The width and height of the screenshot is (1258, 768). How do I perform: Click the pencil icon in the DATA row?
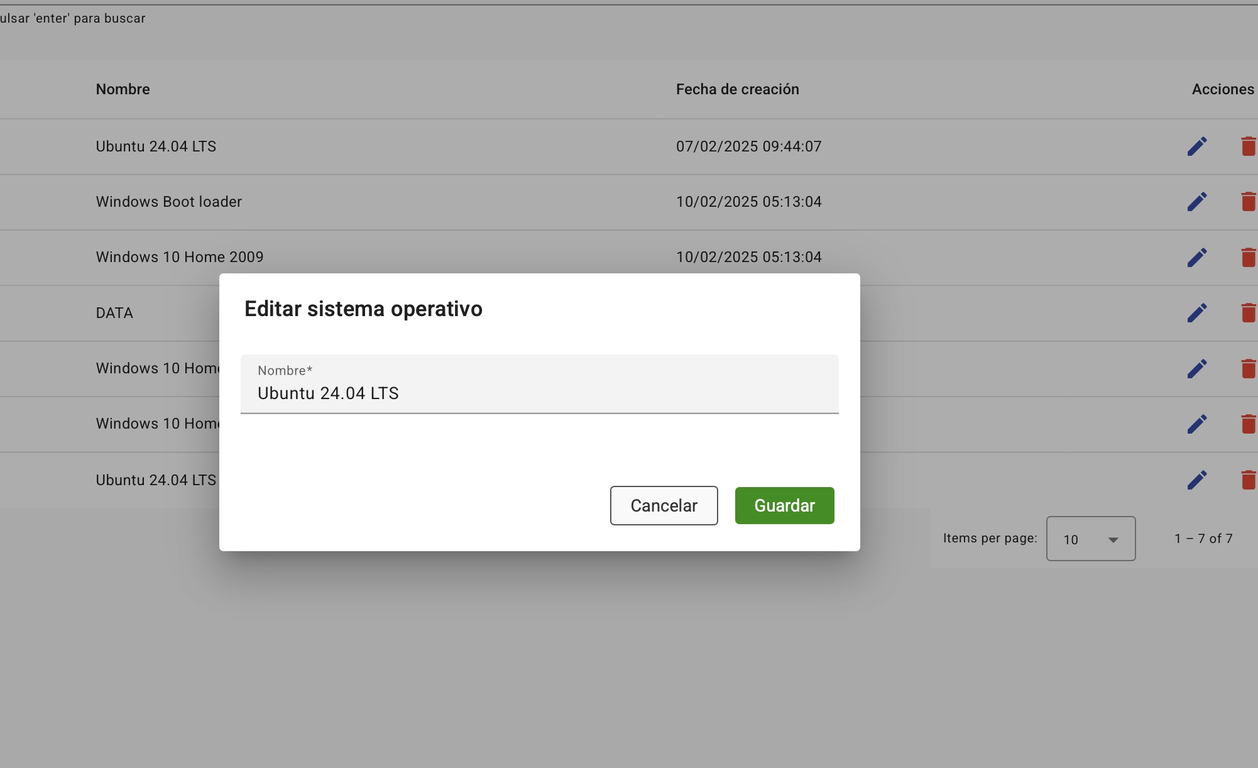click(1196, 313)
